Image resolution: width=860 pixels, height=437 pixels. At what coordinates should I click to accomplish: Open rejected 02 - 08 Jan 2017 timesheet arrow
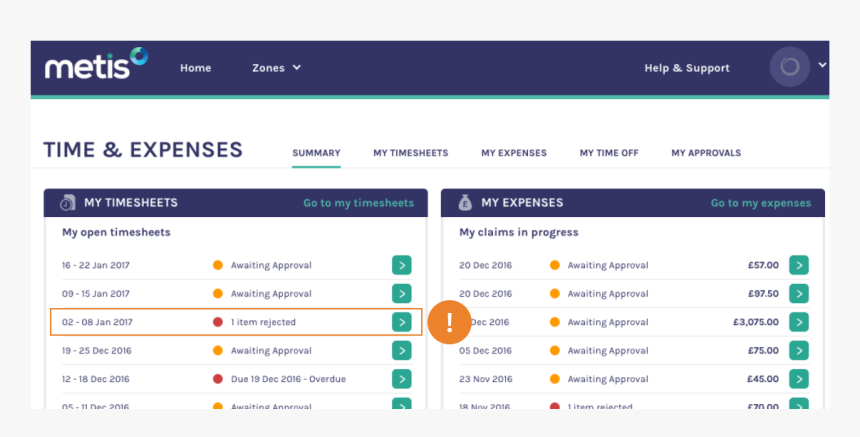click(401, 322)
